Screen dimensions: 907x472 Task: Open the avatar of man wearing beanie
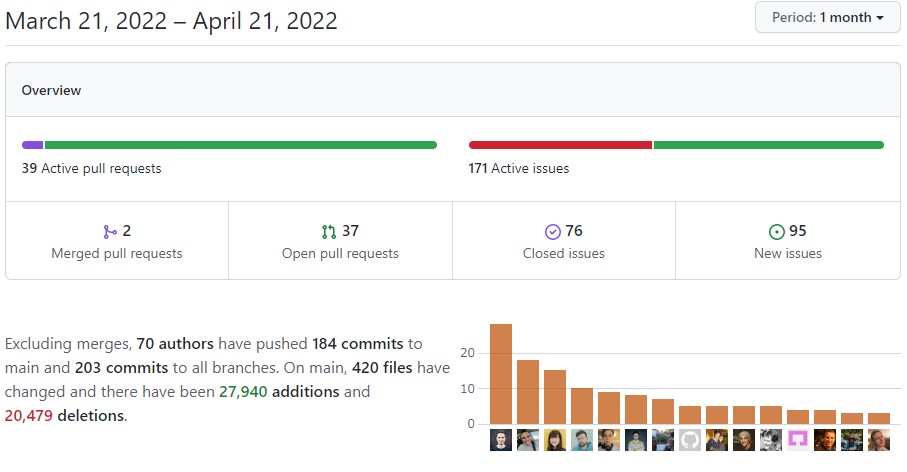pyautogui.click(x=744, y=440)
